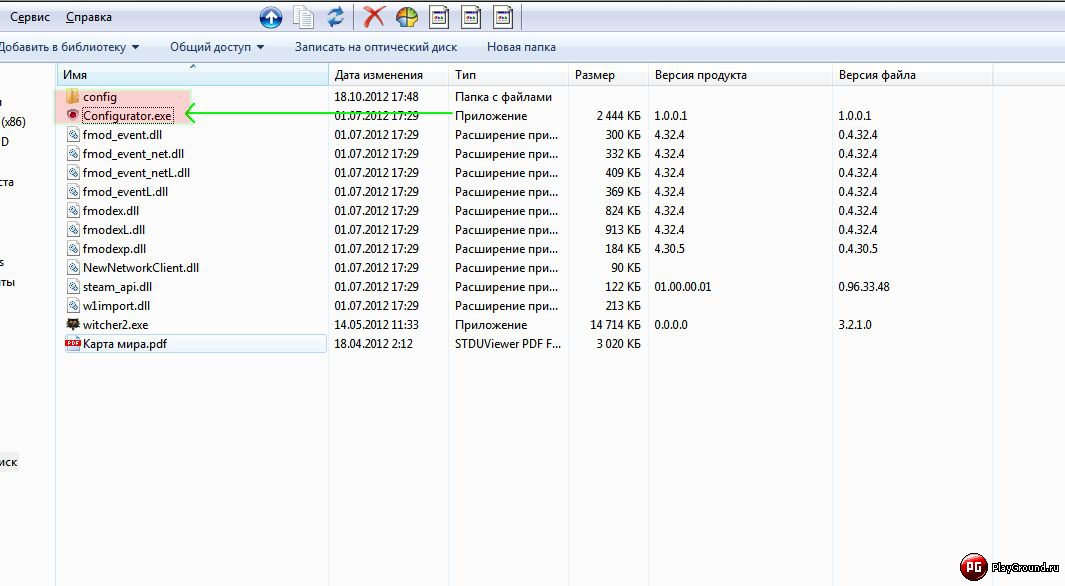This screenshot has height=586, width=1065.
Task: Sort by the Версия продукта column header
Action: (x=740, y=75)
